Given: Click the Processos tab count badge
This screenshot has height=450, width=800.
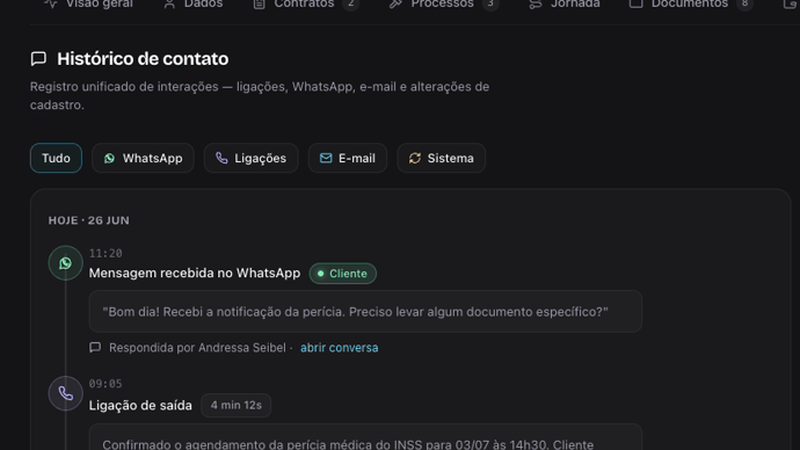Looking at the screenshot, I should pos(490,4).
